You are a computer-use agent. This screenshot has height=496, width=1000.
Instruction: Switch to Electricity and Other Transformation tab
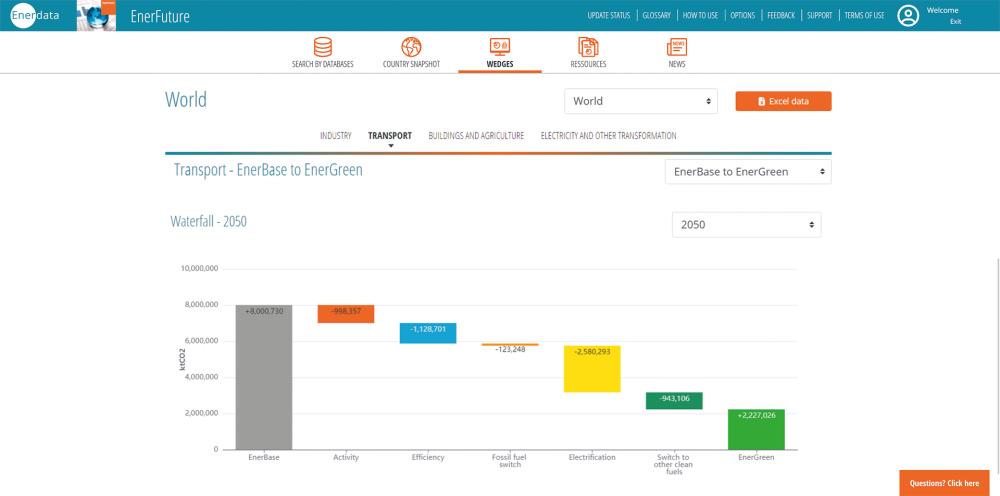(x=608, y=136)
